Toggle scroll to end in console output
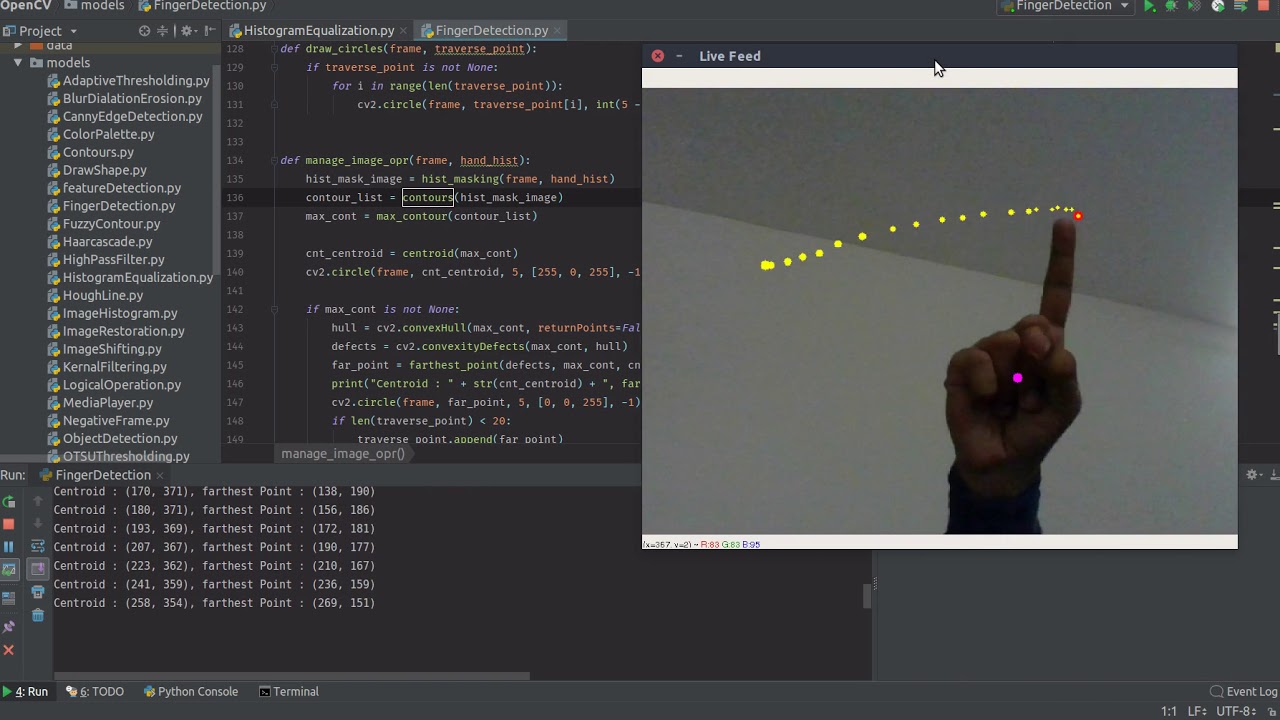This screenshot has width=1280, height=720. click(37, 570)
